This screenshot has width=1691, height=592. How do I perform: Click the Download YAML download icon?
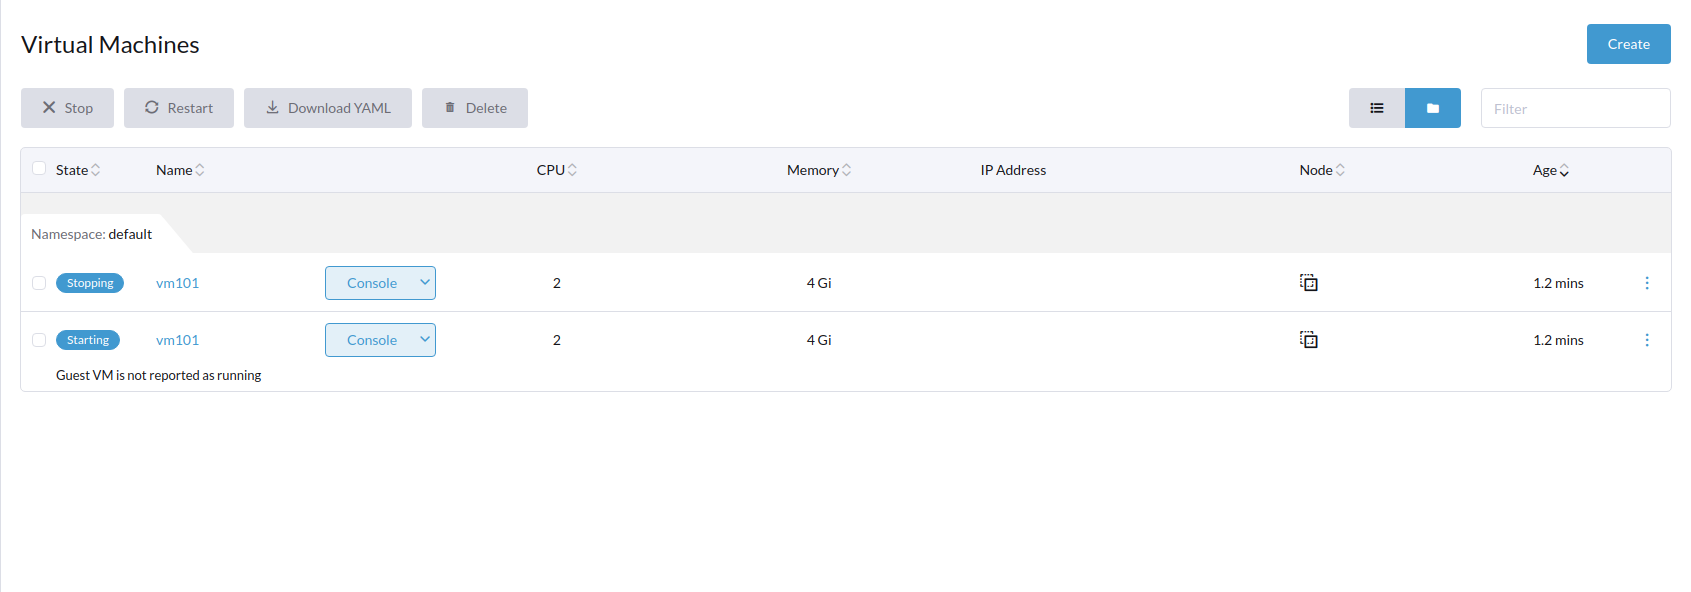pos(271,107)
